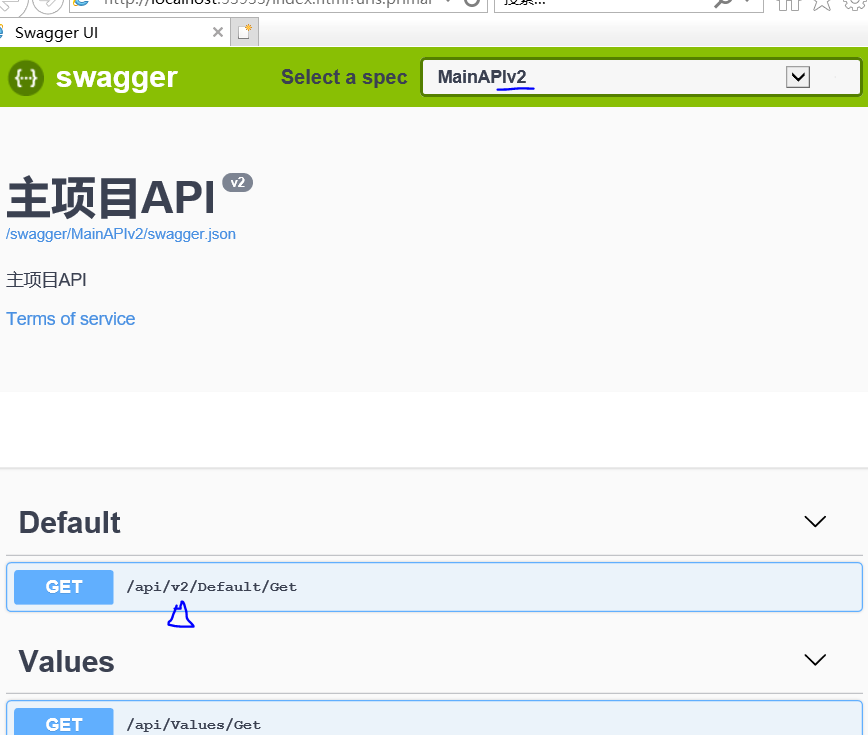
Task: Open the Terms of service link
Action: coord(70,319)
